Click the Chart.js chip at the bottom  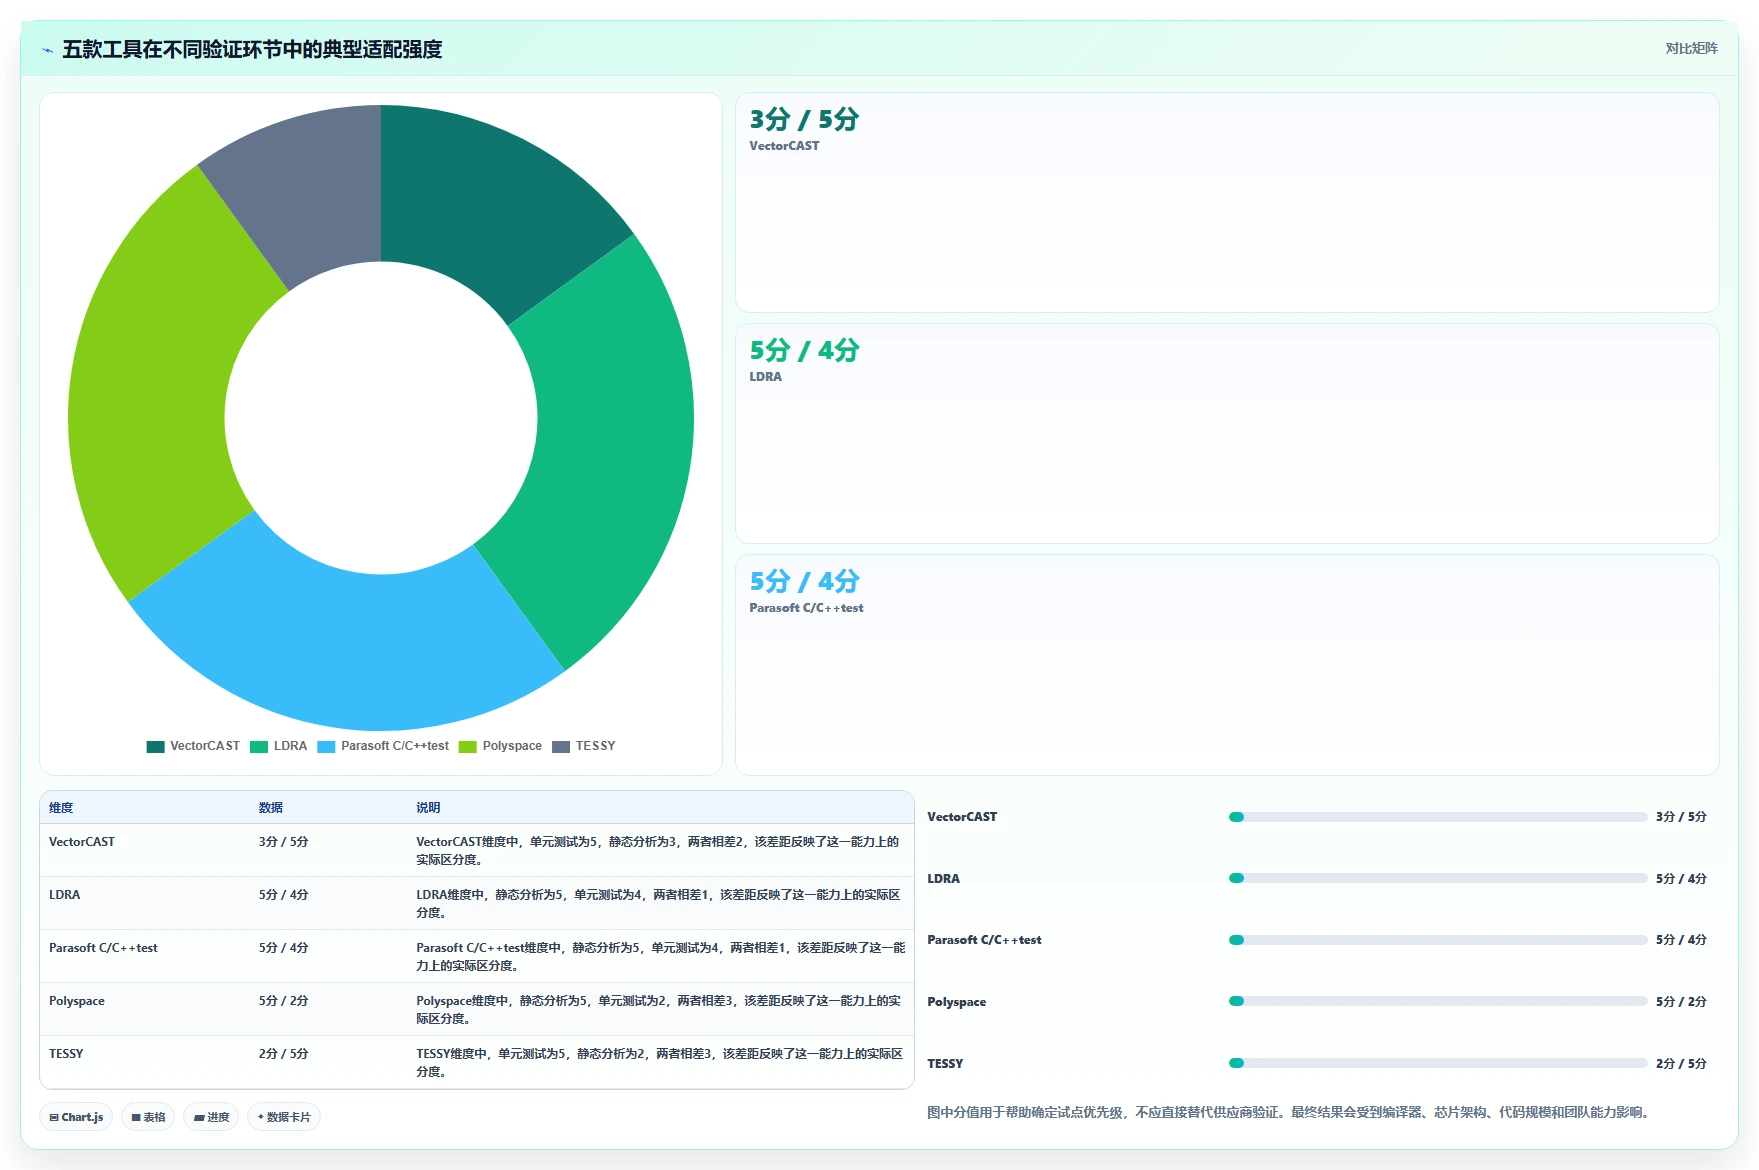tap(76, 1117)
